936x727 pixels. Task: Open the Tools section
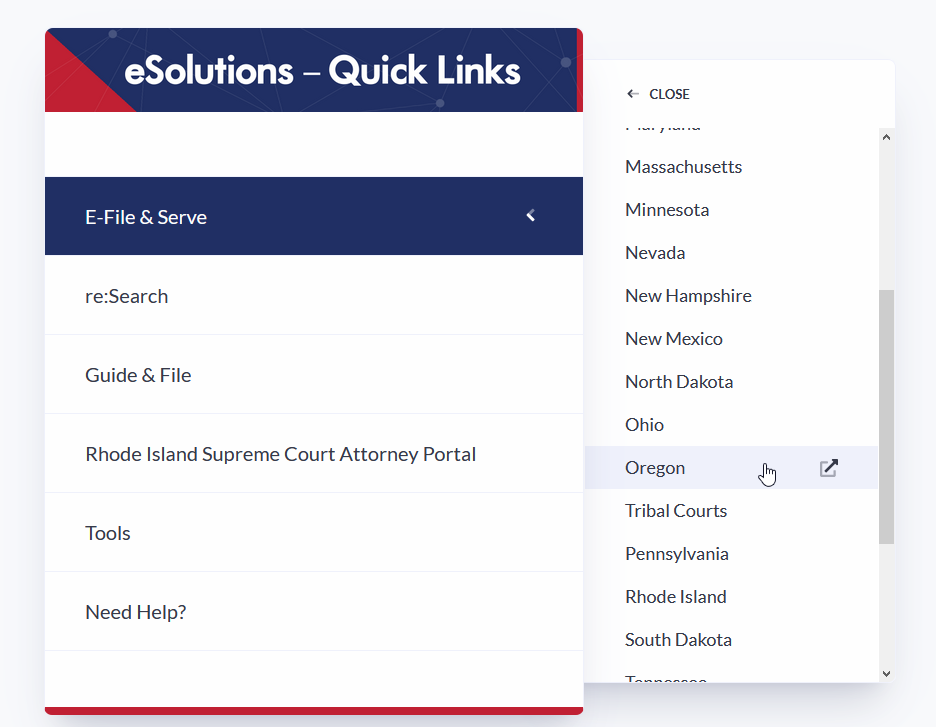click(x=108, y=532)
